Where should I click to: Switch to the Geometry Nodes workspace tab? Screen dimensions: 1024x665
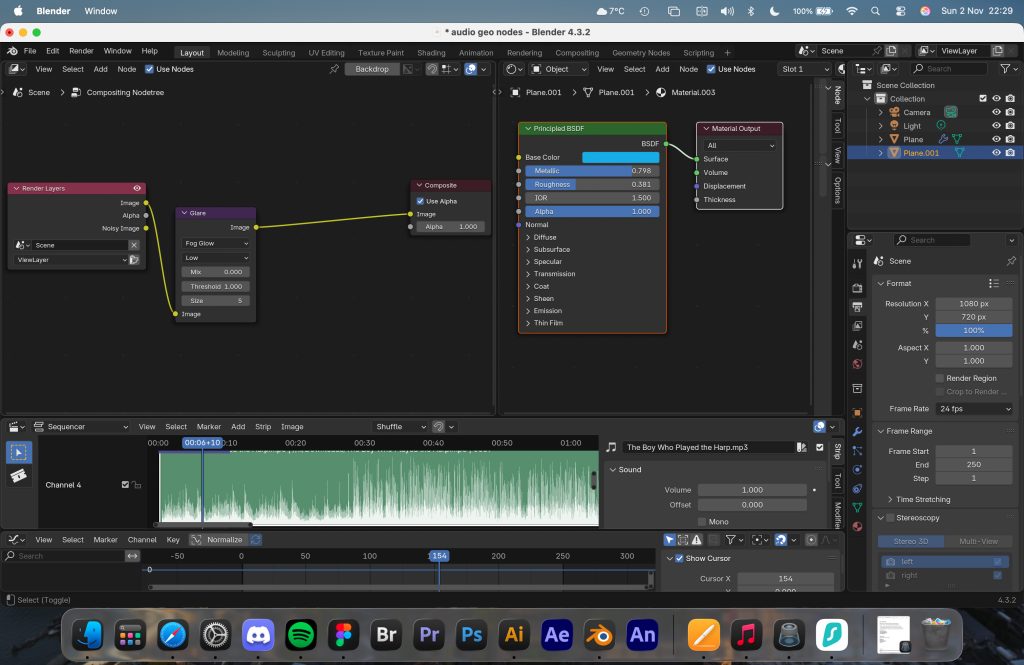click(x=641, y=52)
